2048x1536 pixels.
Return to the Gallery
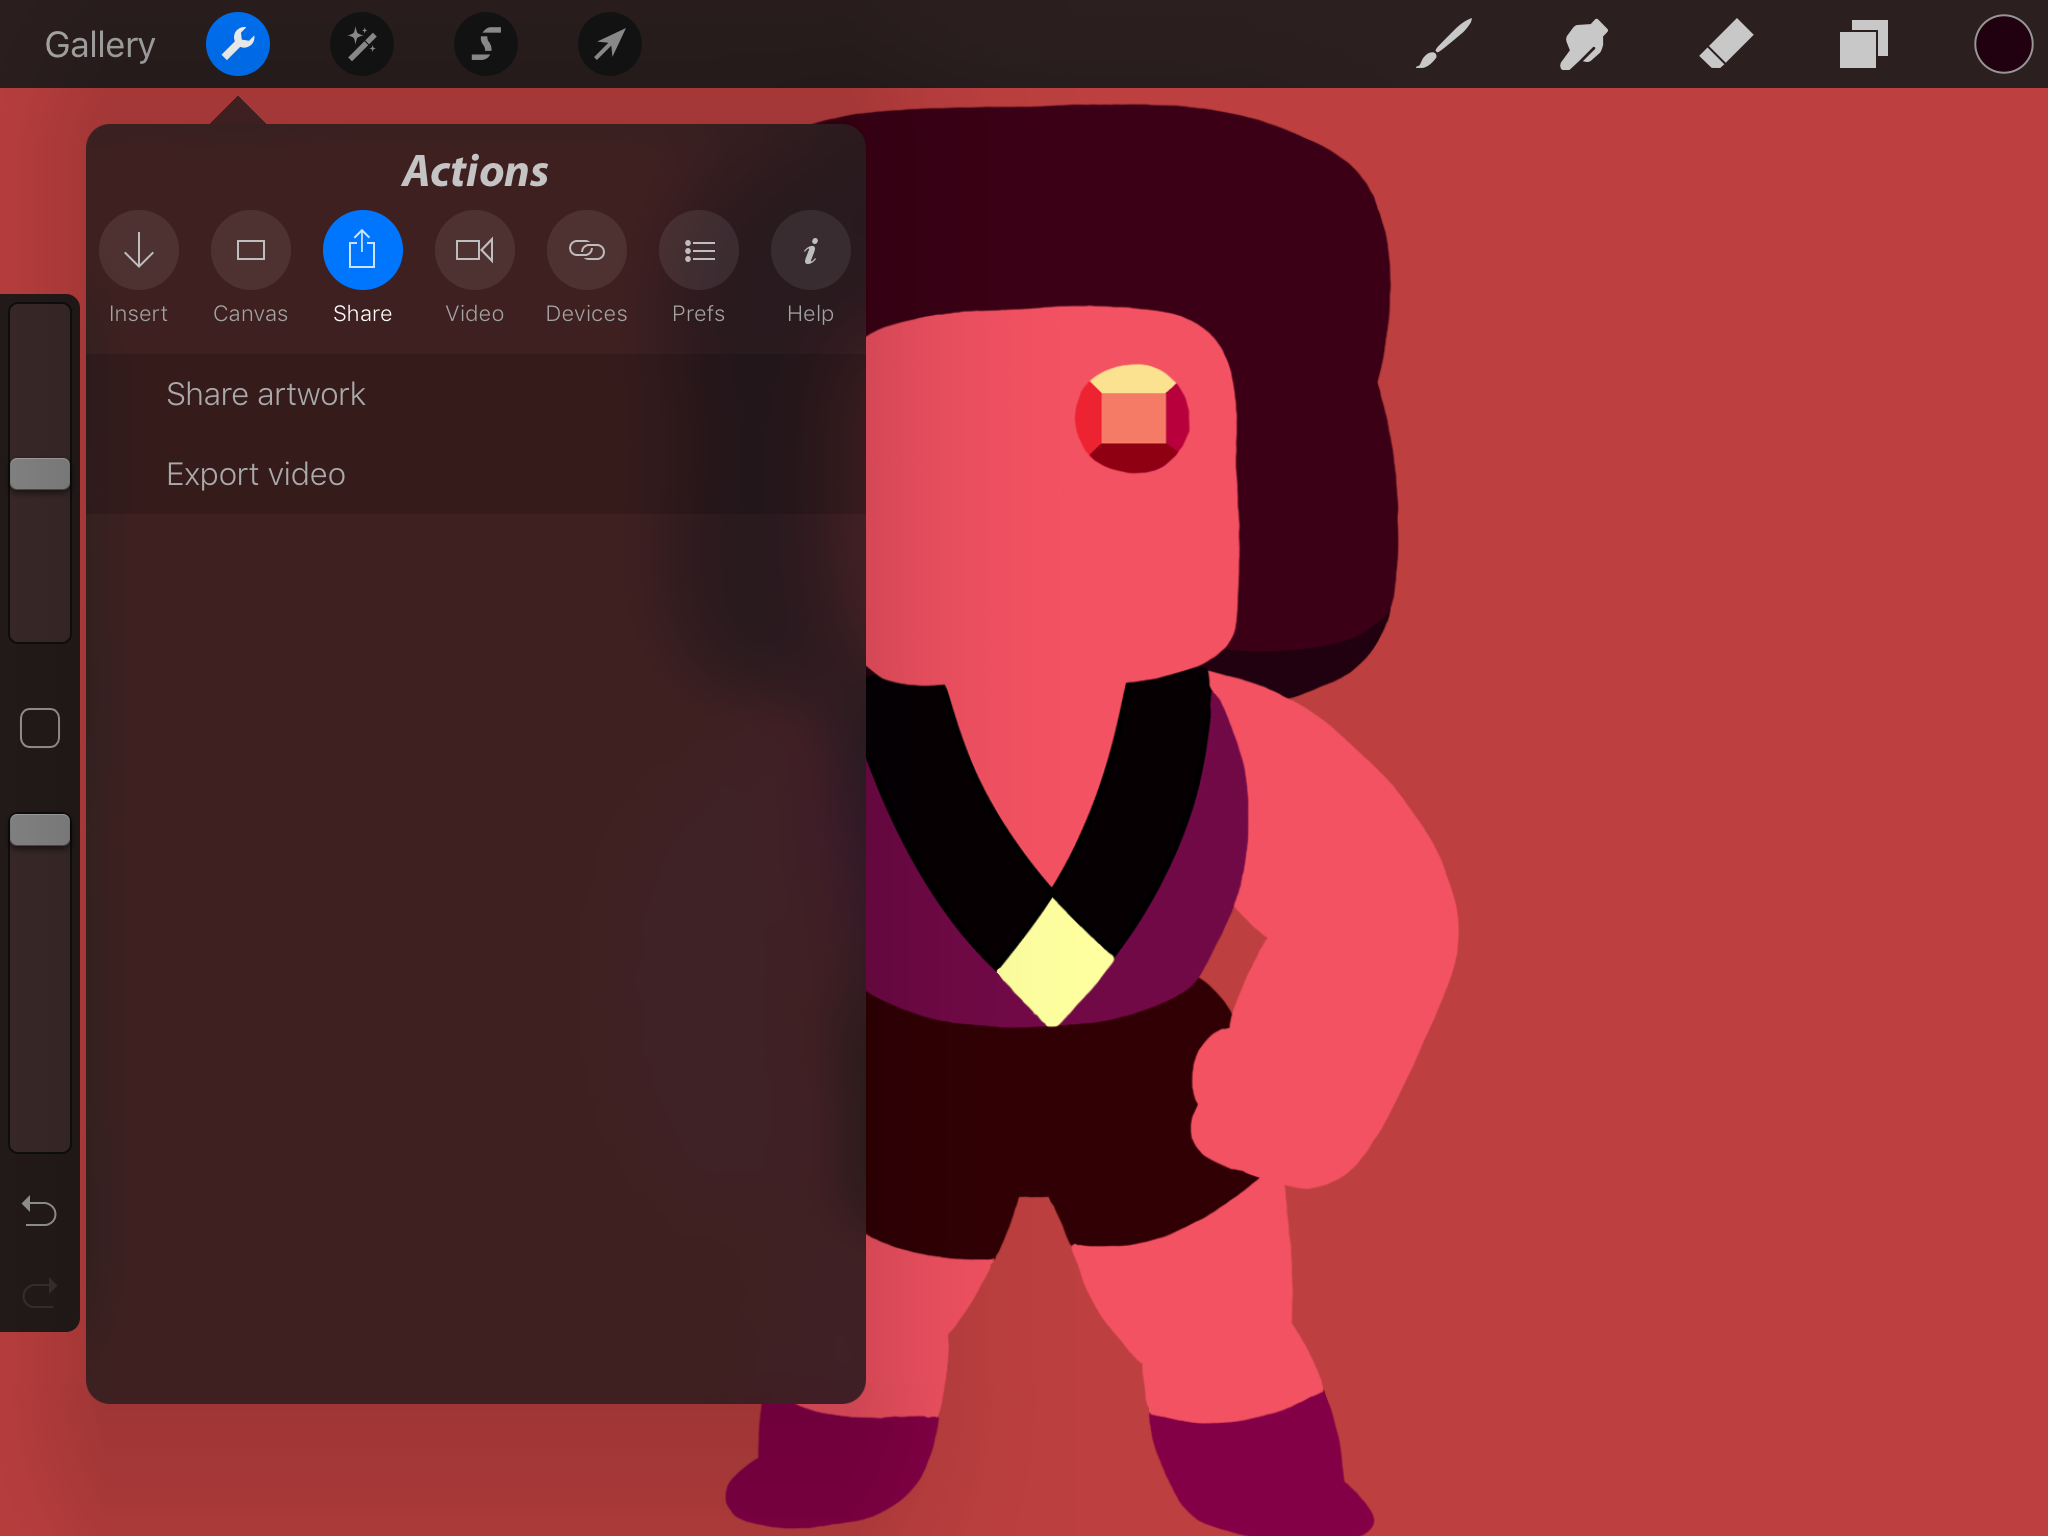100,45
